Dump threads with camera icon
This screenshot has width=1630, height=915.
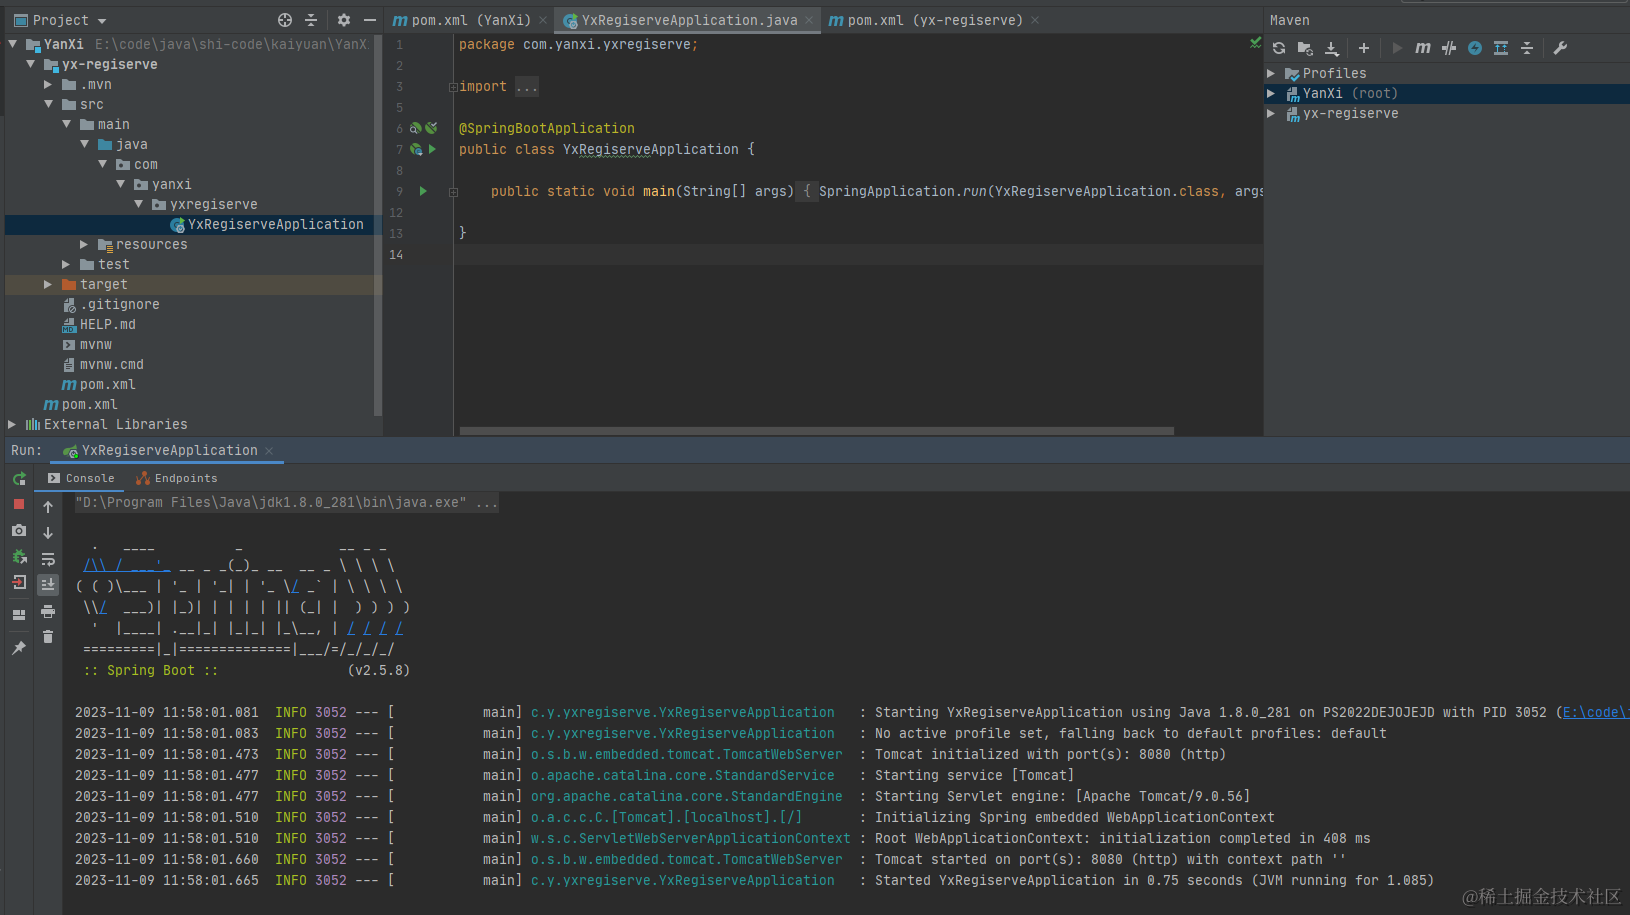(x=19, y=530)
